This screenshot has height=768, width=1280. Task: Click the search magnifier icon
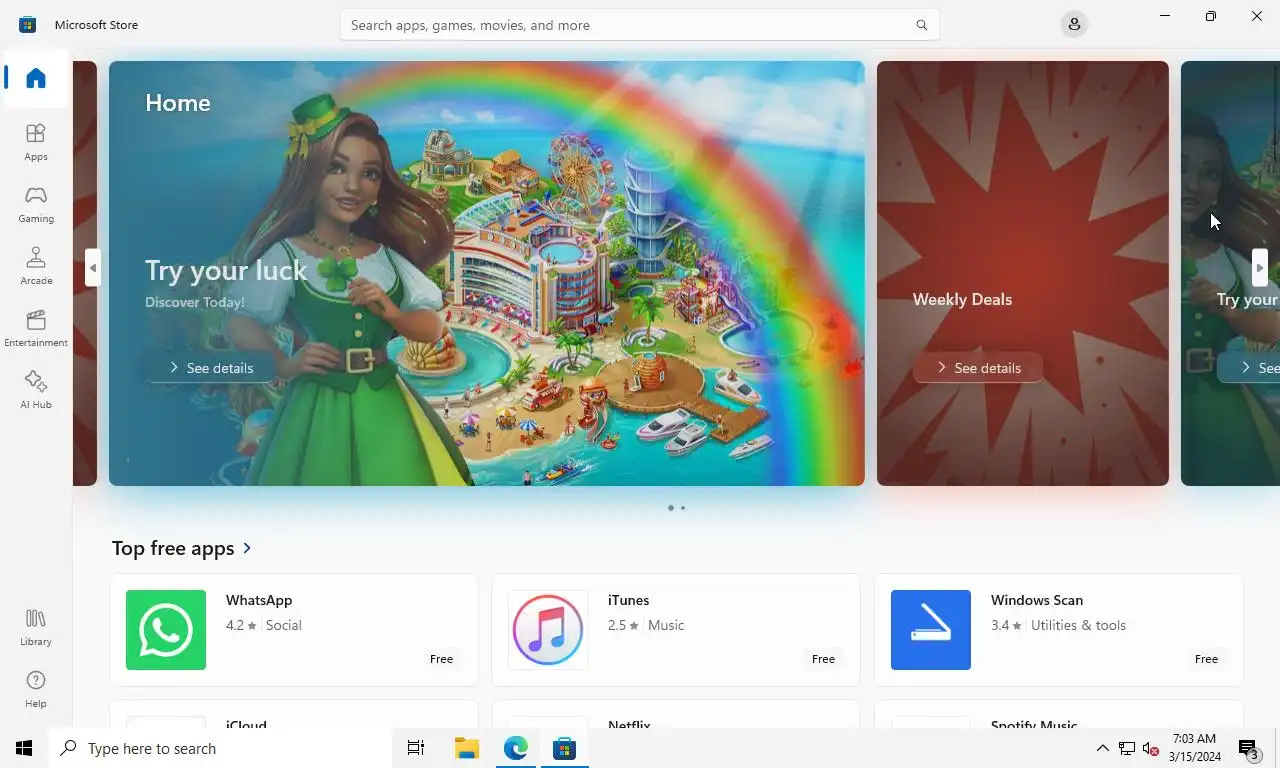tap(921, 25)
